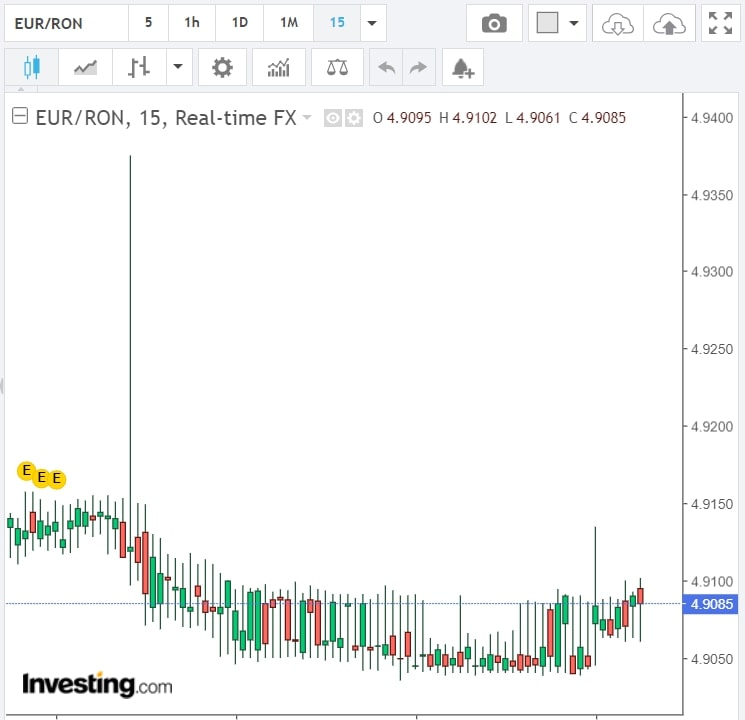This screenshot has width=745, height=720.
Task: Switch to the area chart style
Action: click(85, 68)
